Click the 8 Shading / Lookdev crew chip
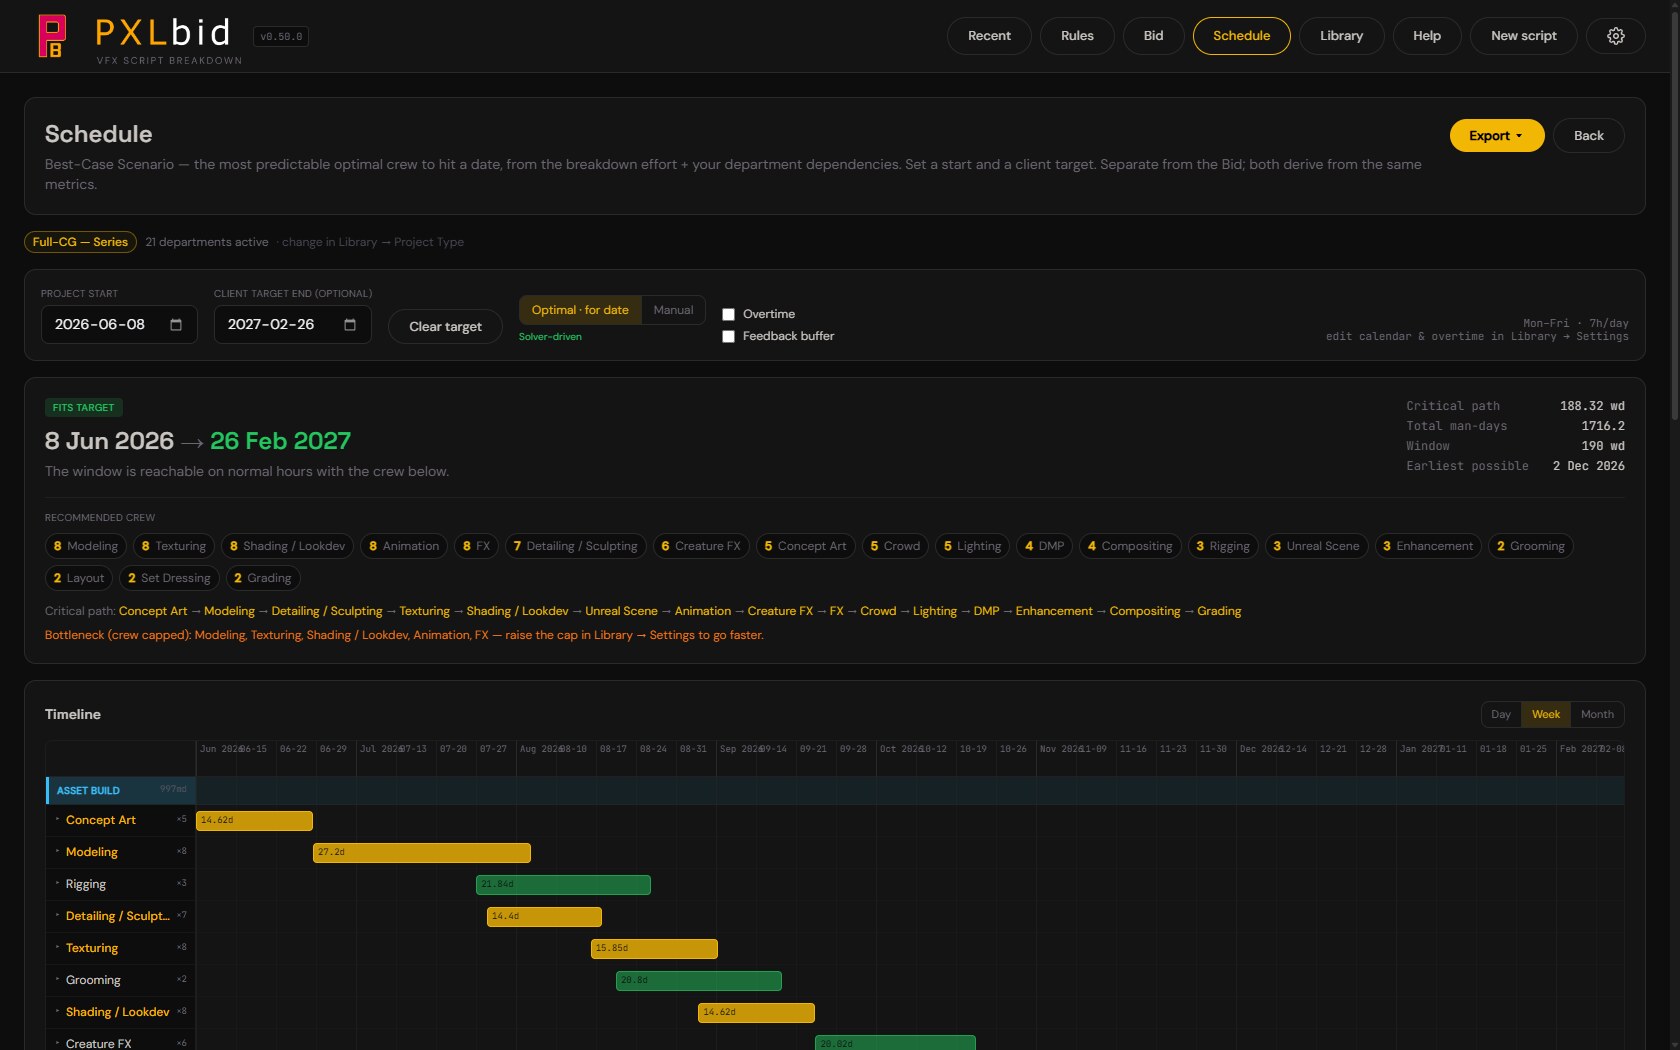The image size is (1680, 1050). tap(287, 546)
